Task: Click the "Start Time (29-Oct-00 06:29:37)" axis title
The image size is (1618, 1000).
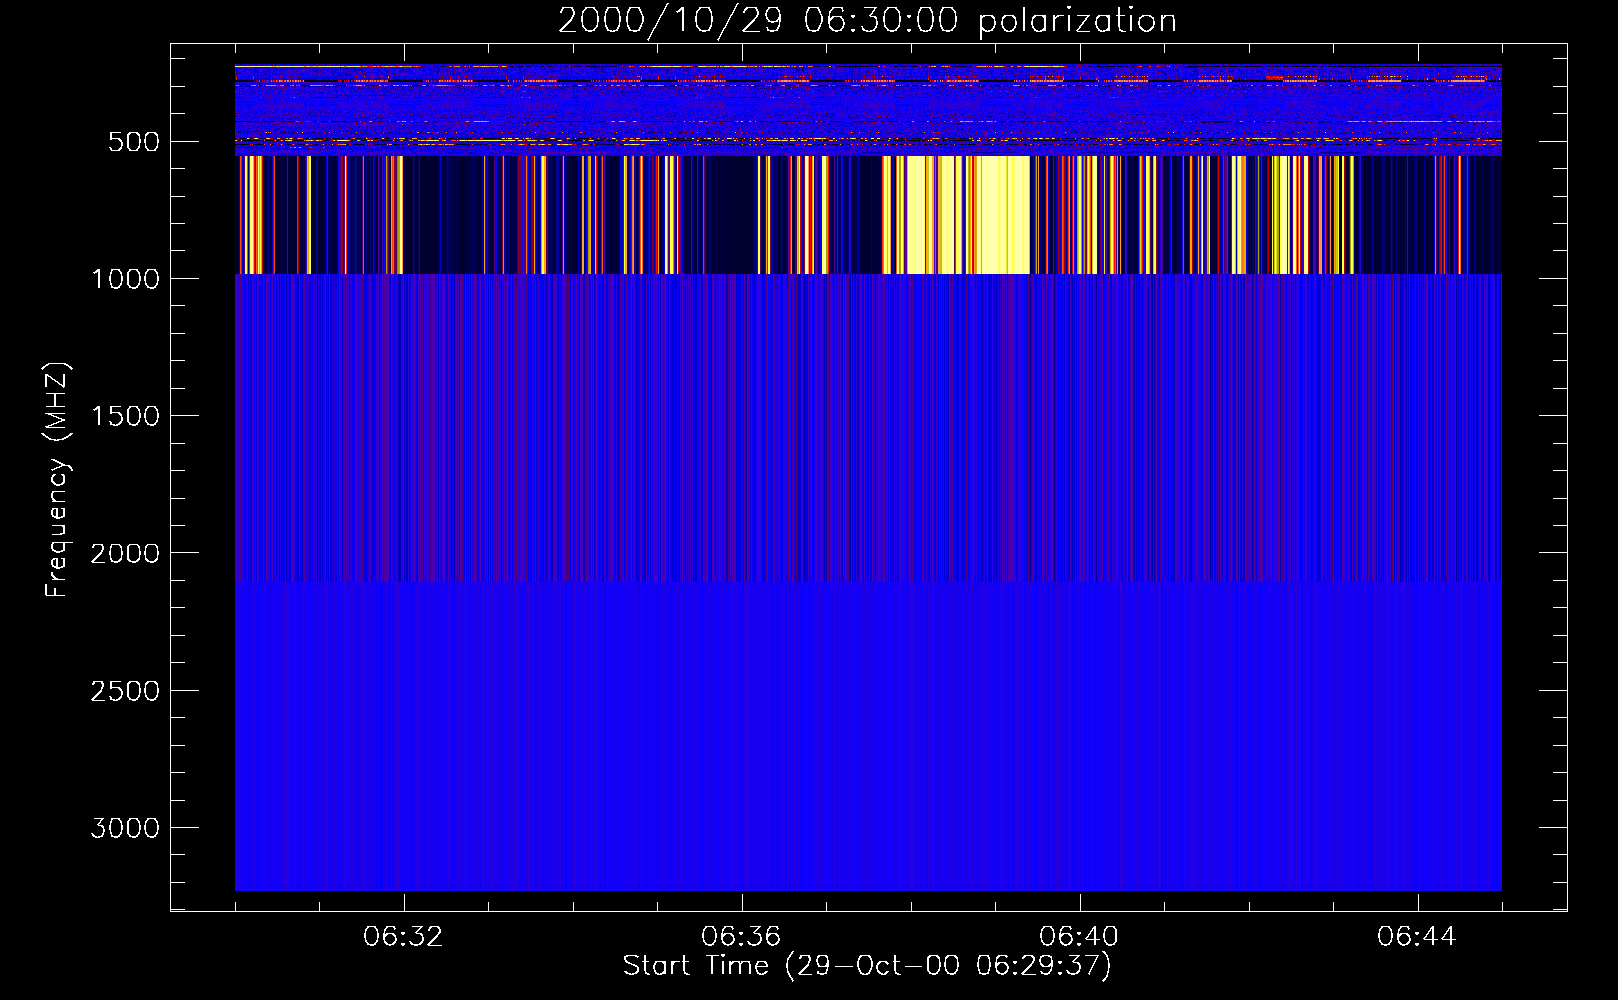Action: click(867, 966)
